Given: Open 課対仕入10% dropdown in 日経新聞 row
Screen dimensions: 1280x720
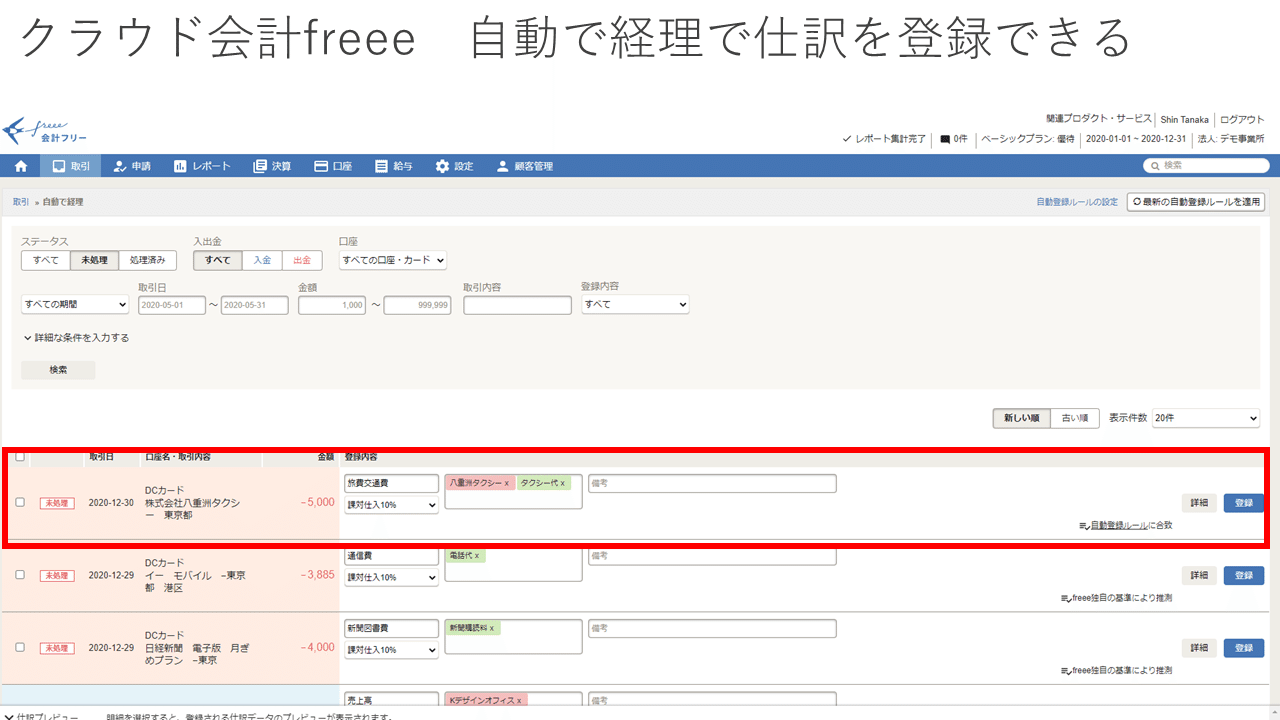Looking at the screenshot, I should 392,650.
